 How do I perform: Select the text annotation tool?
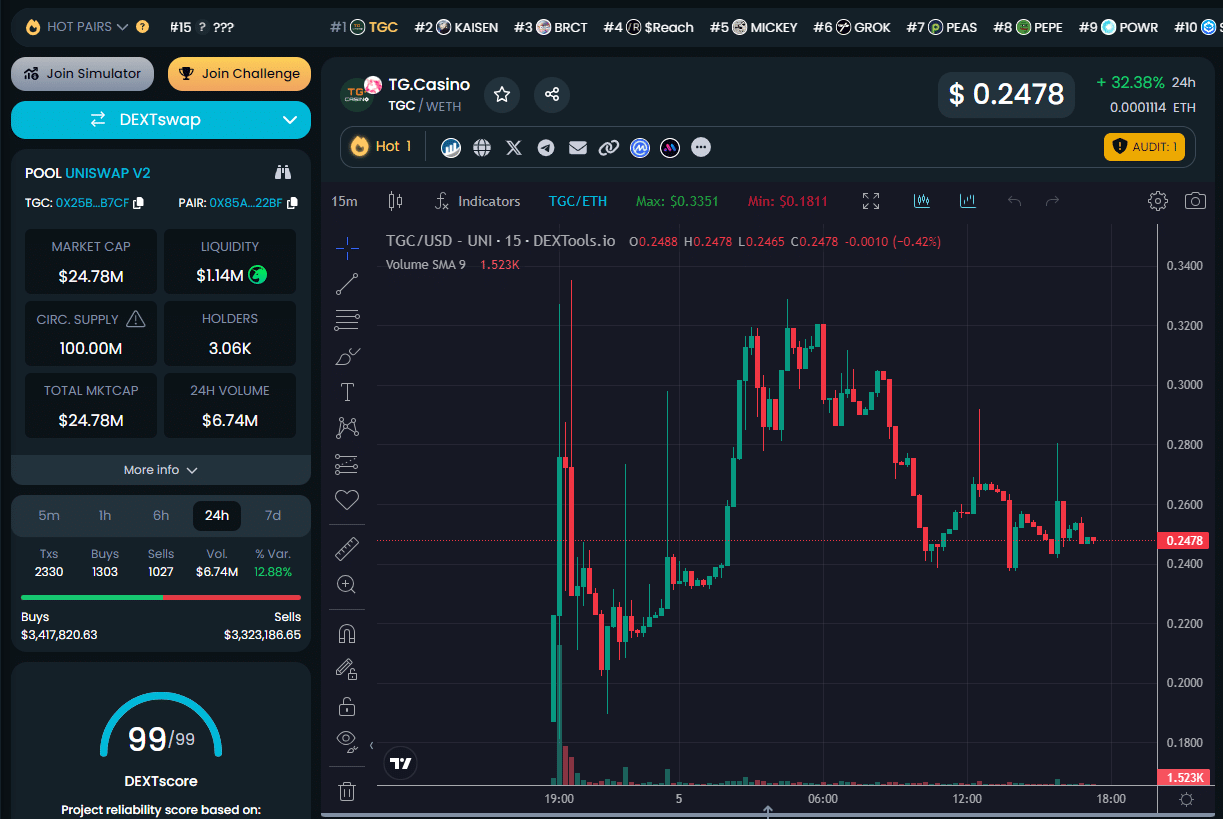click(347, 392)
